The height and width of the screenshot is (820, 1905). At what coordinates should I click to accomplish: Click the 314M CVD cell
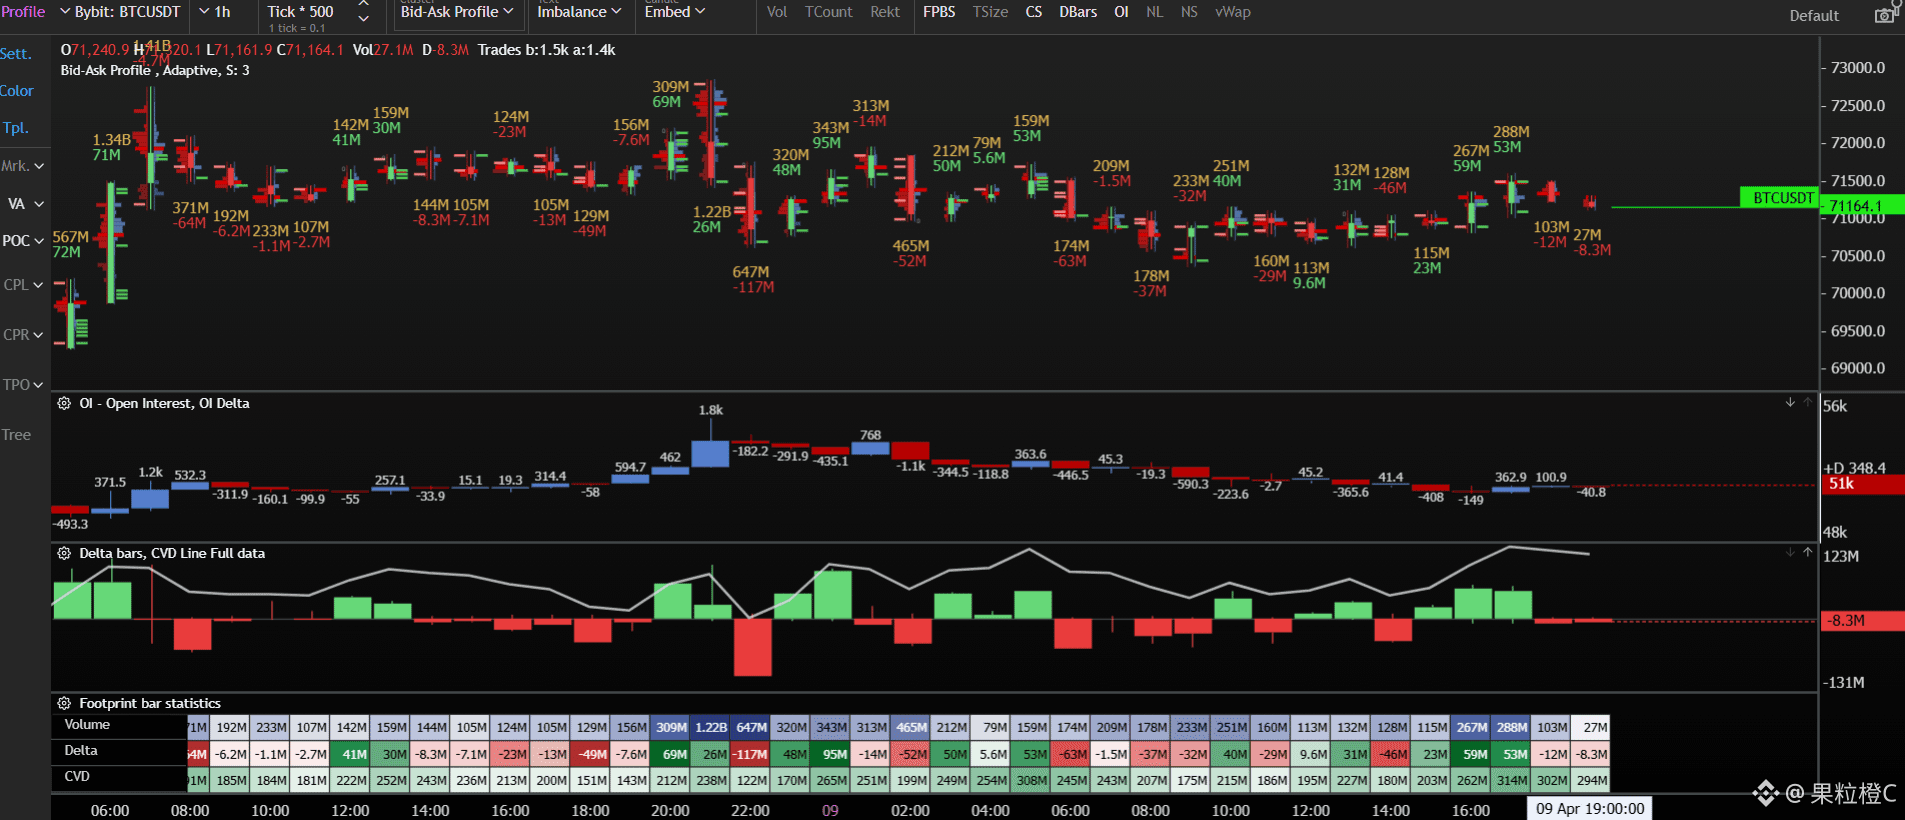tap(1511, 780)
